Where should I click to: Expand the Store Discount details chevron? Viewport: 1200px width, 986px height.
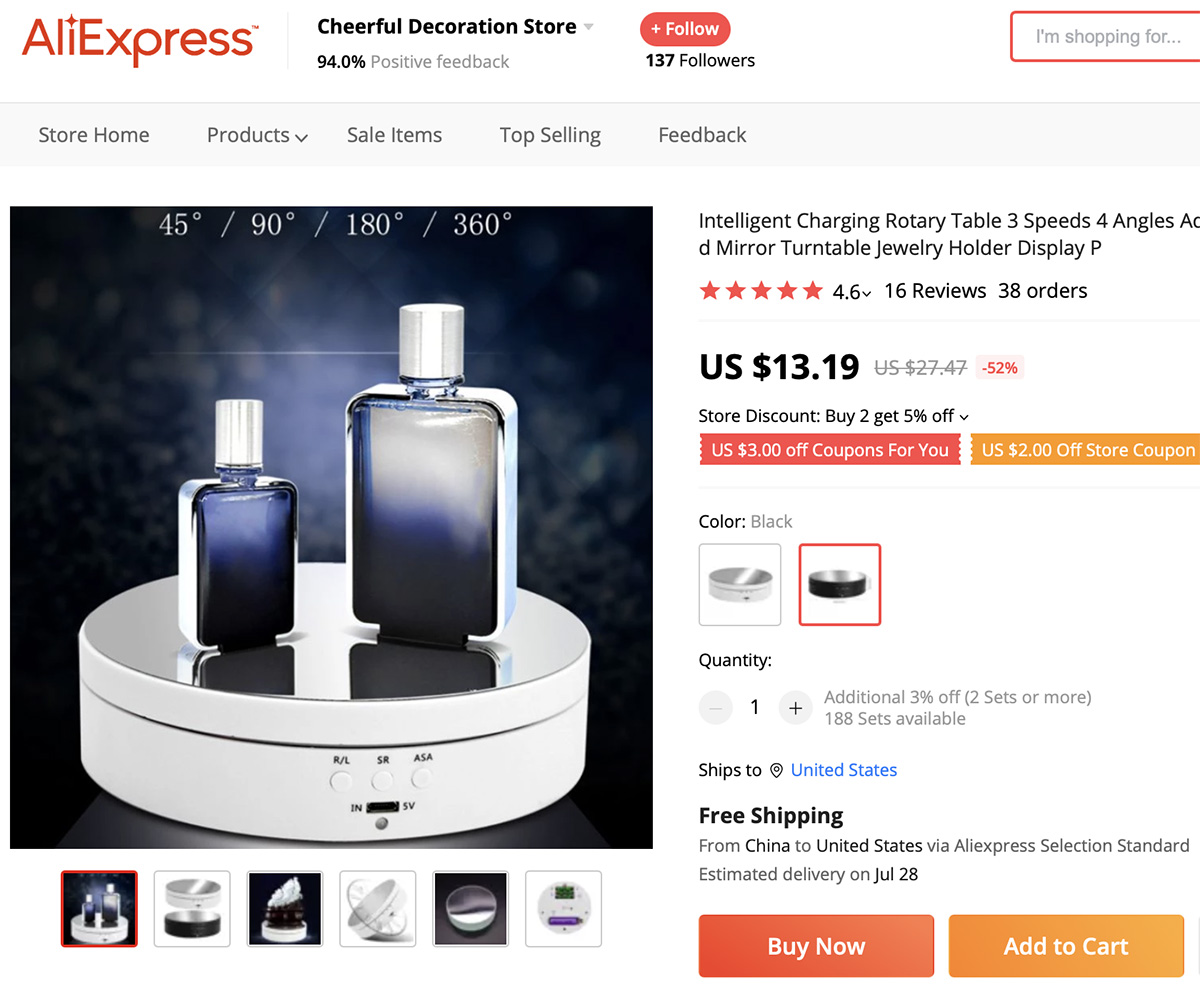point(964,417)
